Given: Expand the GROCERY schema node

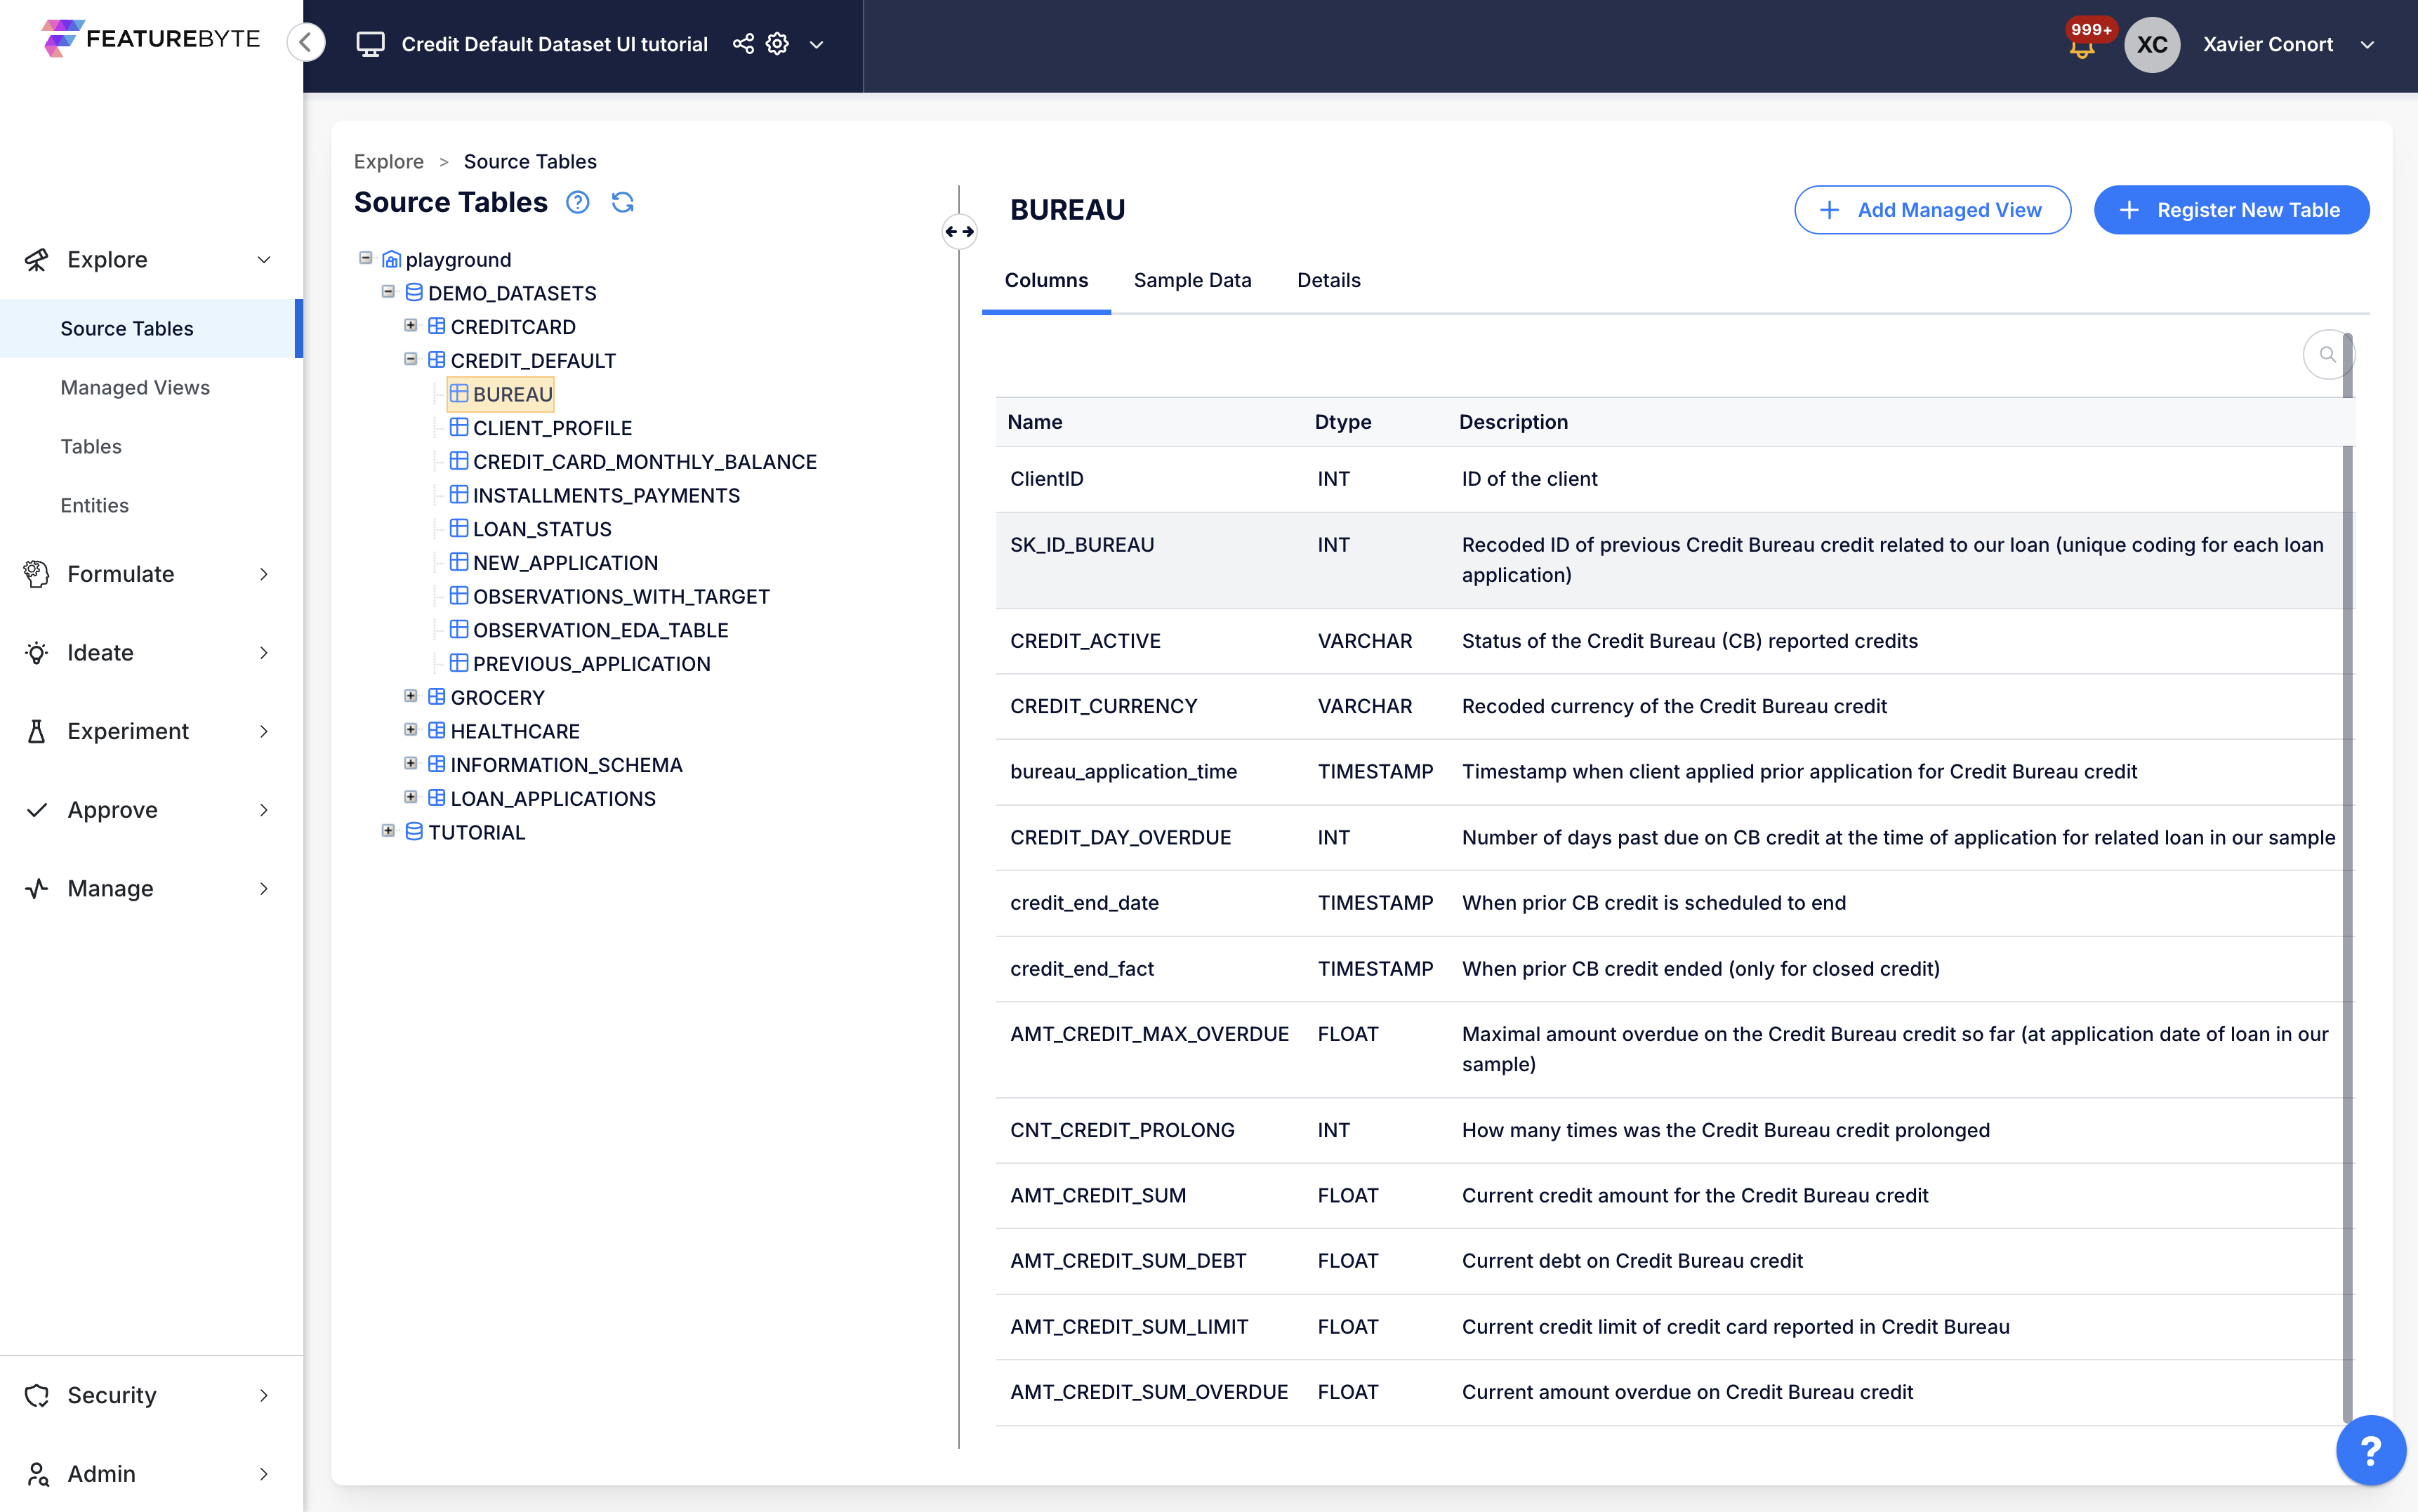Looking at the screenshot, I should coord(410,696).
